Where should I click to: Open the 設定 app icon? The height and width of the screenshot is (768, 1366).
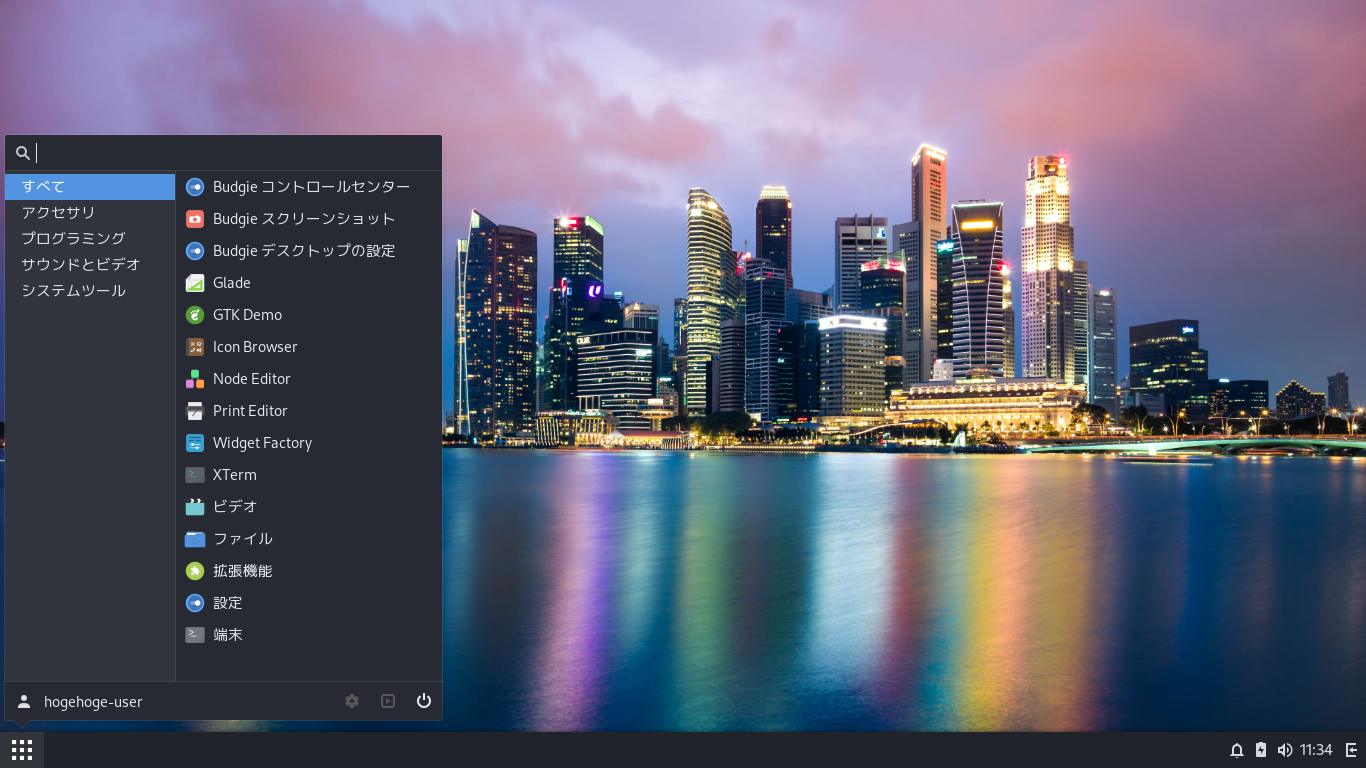coord(195,603)
